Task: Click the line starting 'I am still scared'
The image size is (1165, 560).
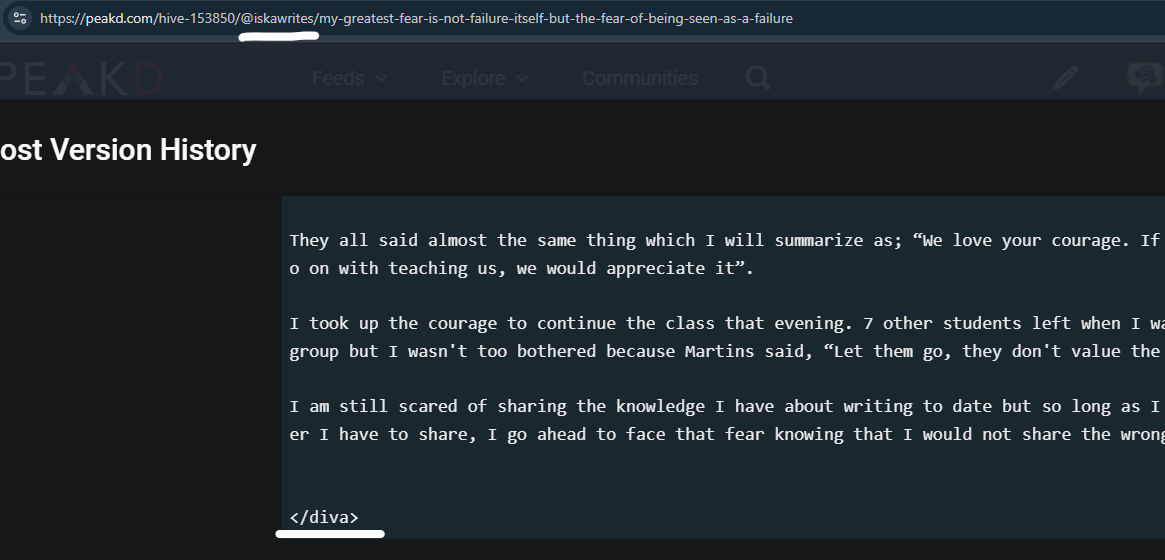Action: [x=727, y=407]
